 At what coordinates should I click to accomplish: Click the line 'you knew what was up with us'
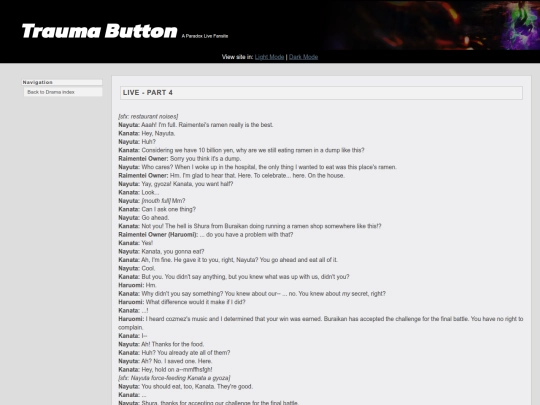234,277
